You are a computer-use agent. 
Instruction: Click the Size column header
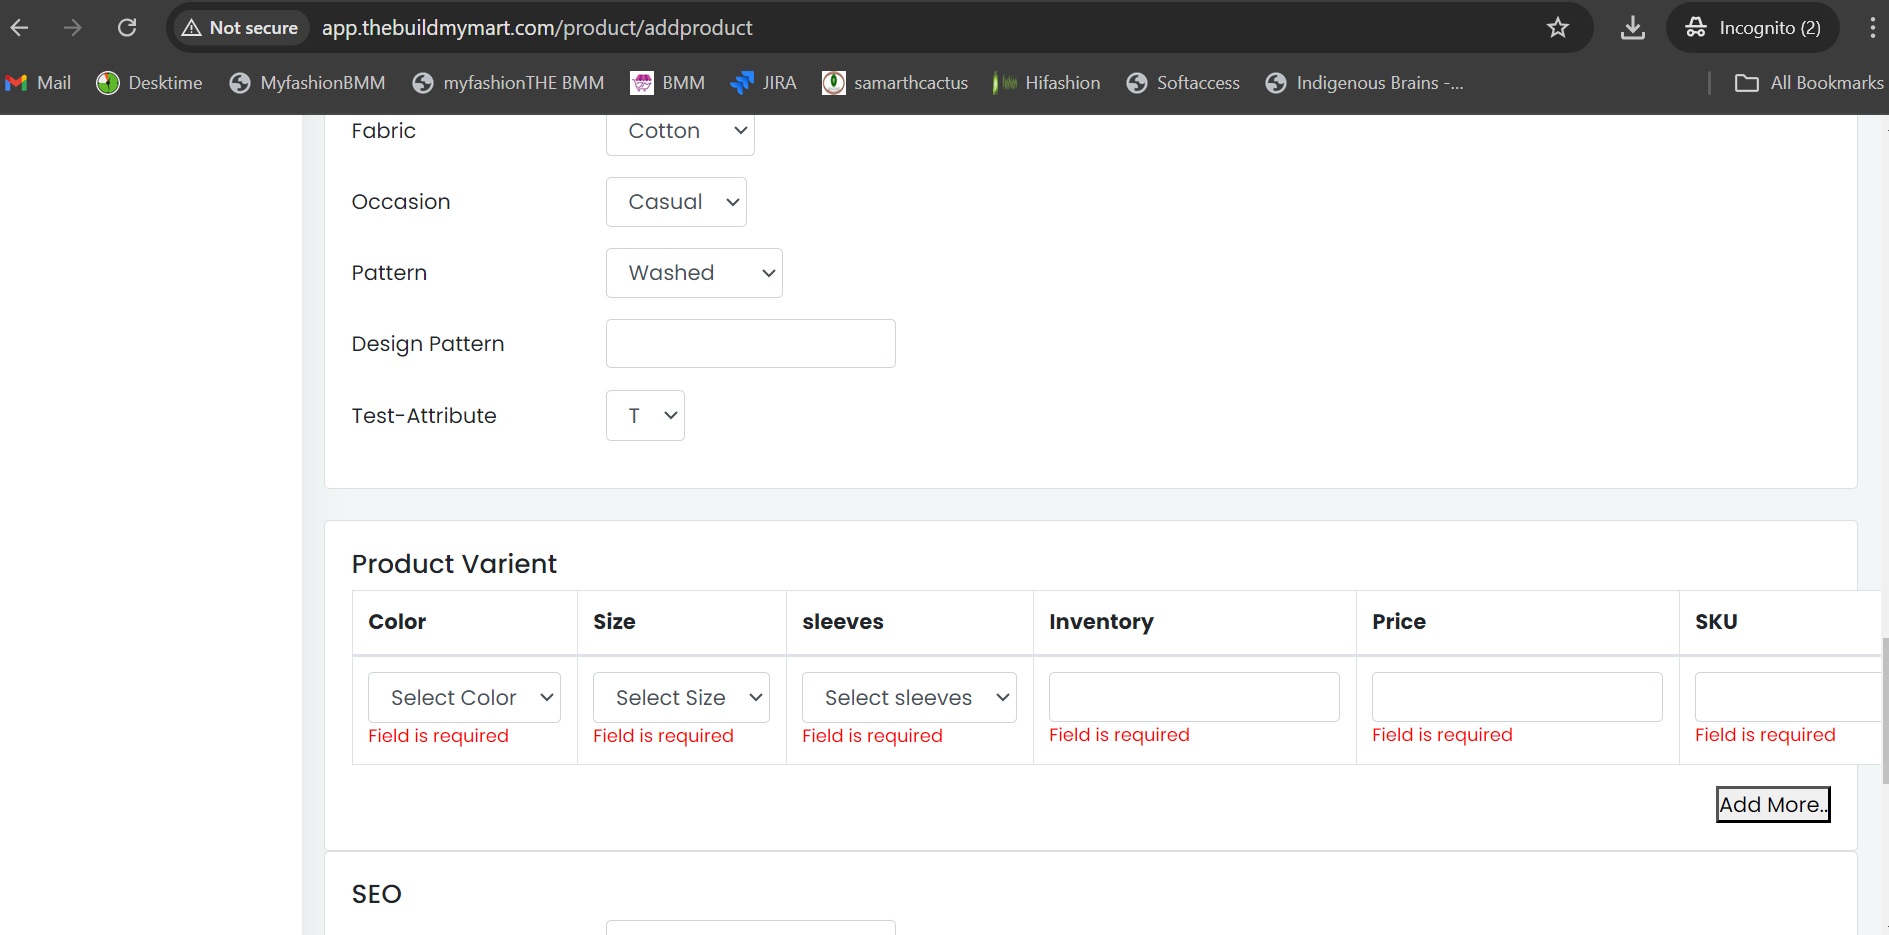pos(614,622)
